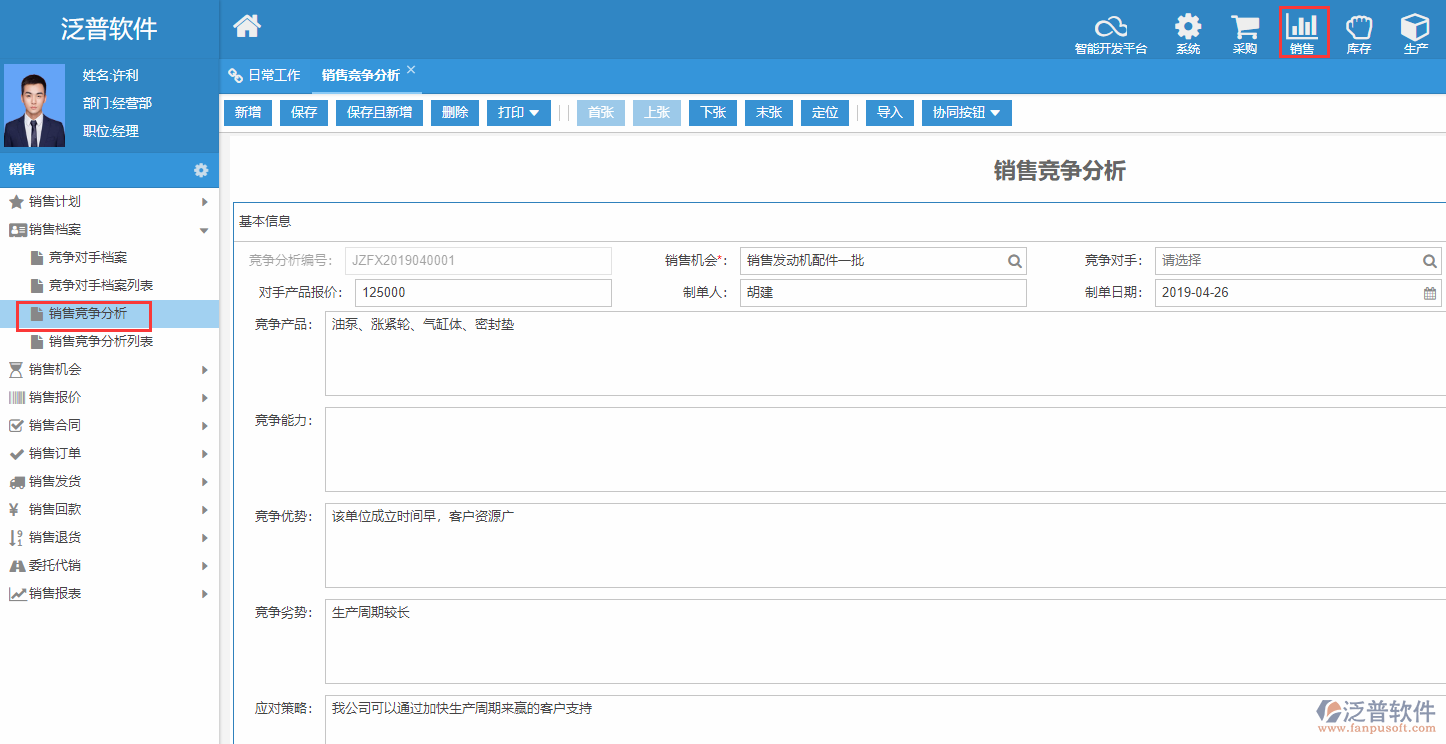Open the calendar picker for 制单日期
This screenshot has height=744, width=1446.
pyautogui.click(x=1430, y=293)
